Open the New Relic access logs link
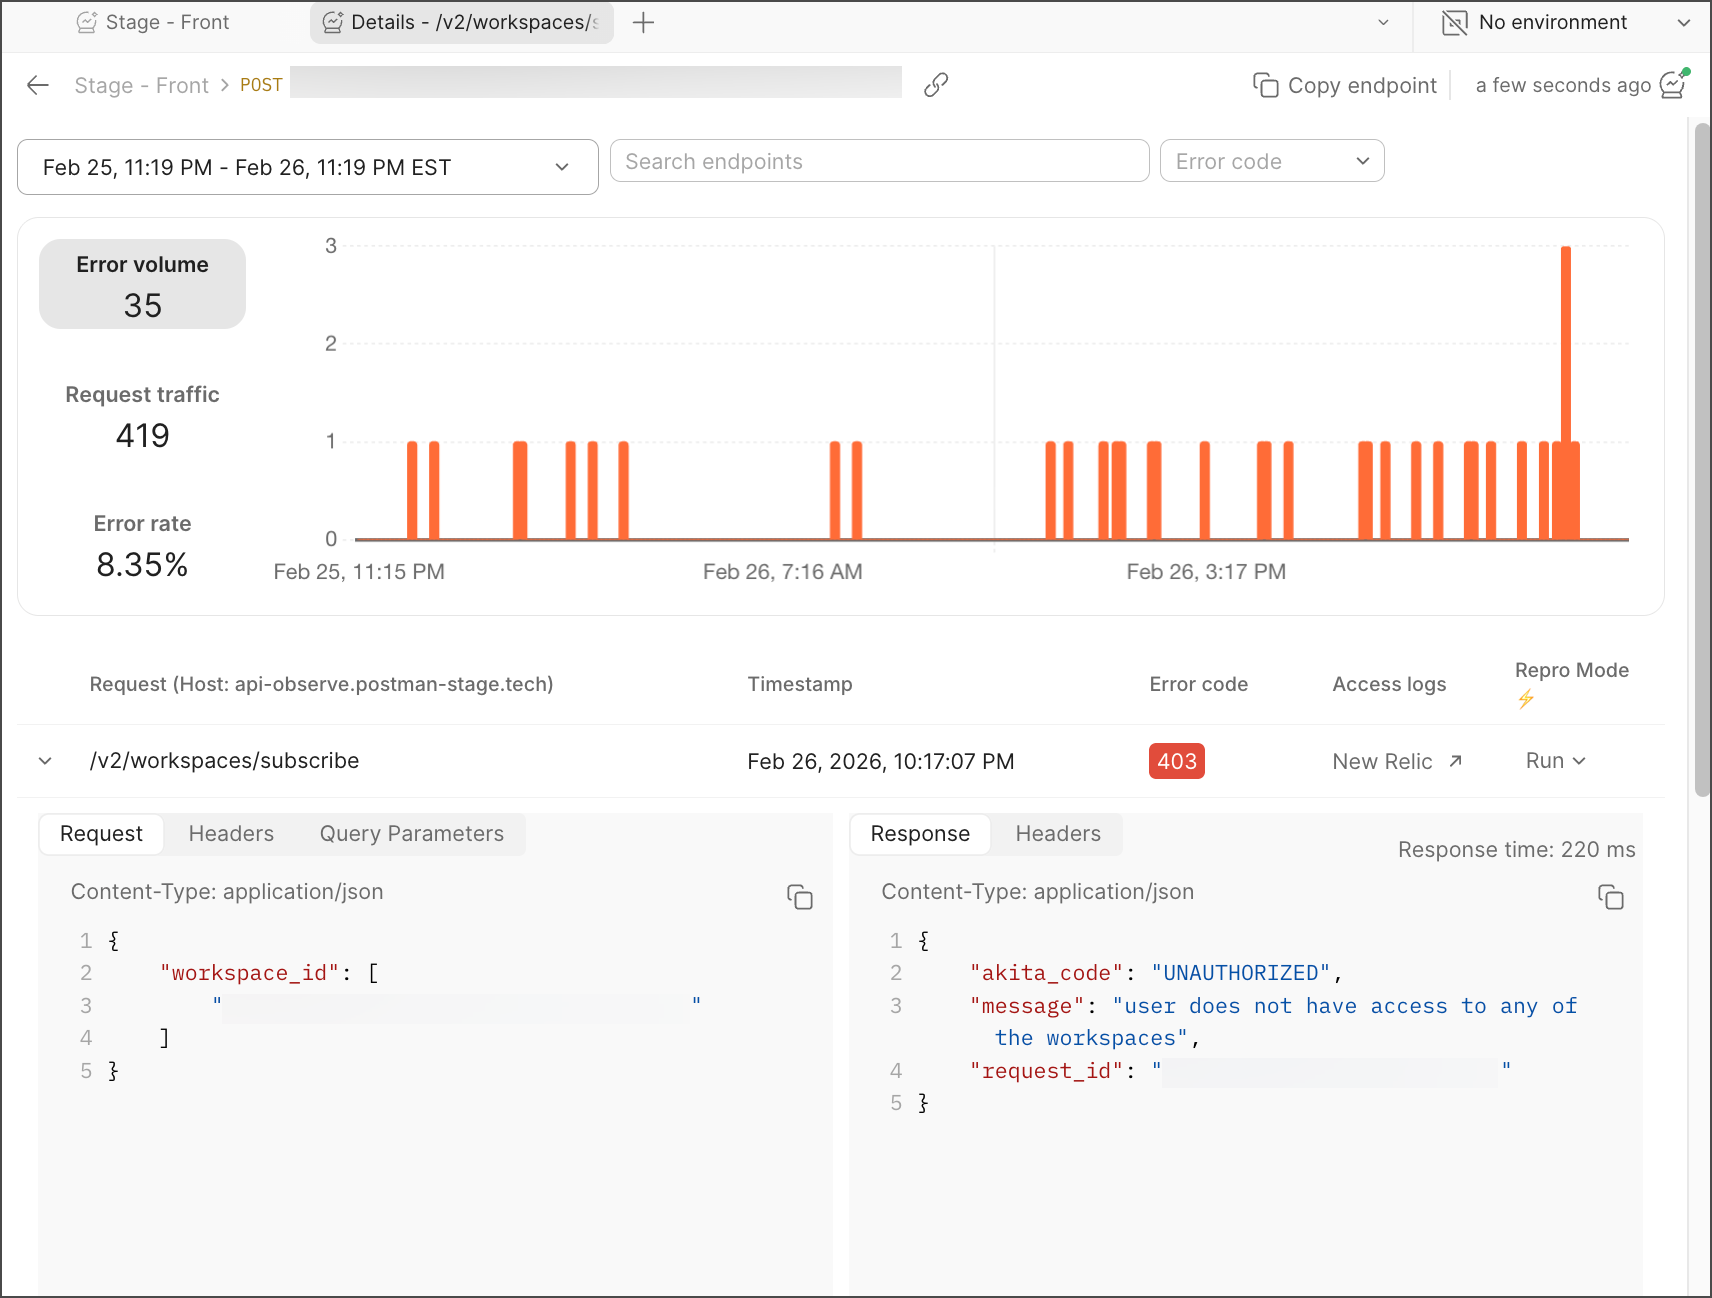Viewport: 1712px width, 1298px height. 1397,761
